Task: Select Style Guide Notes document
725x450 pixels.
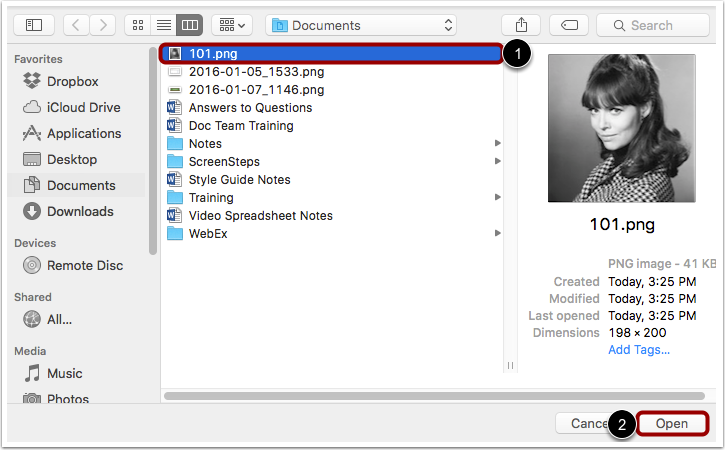Action: [331, 179]
